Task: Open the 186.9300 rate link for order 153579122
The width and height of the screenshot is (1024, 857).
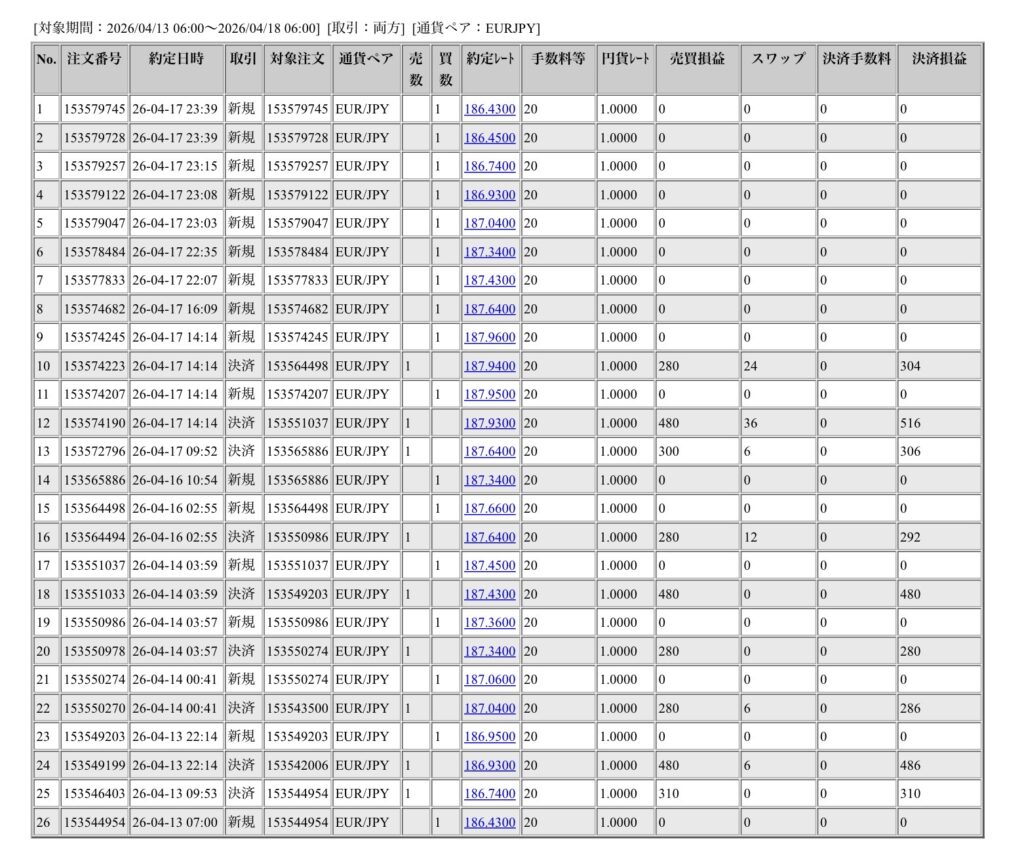Action: pos(490,194)
